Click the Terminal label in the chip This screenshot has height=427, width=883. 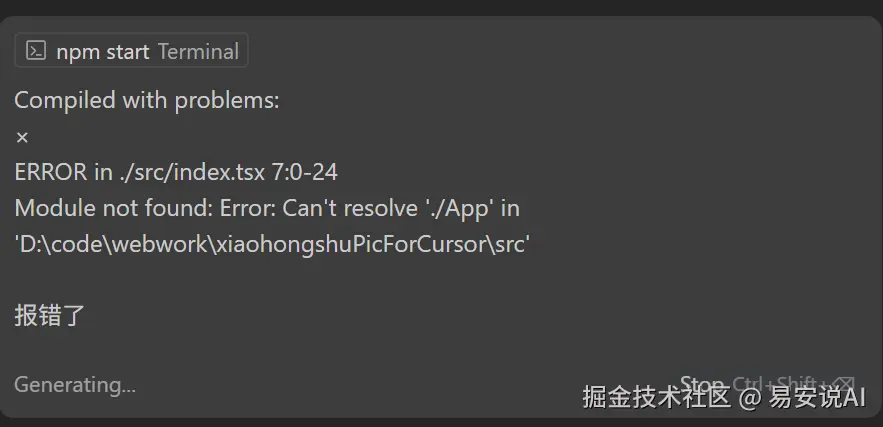[198, 52]
